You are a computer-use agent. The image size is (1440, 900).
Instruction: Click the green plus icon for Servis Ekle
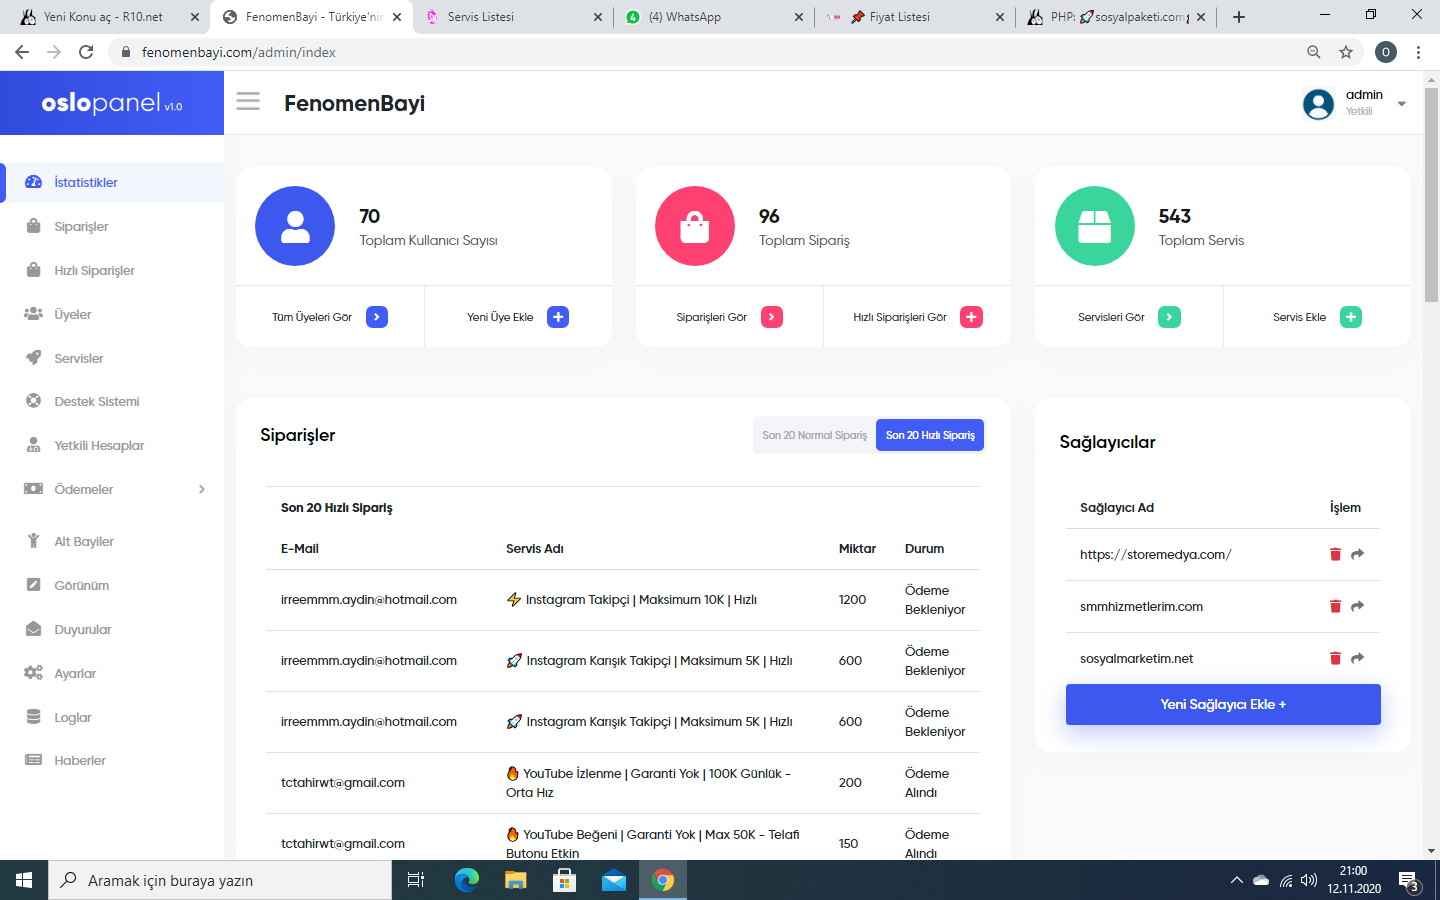[x=1351, y=317]
